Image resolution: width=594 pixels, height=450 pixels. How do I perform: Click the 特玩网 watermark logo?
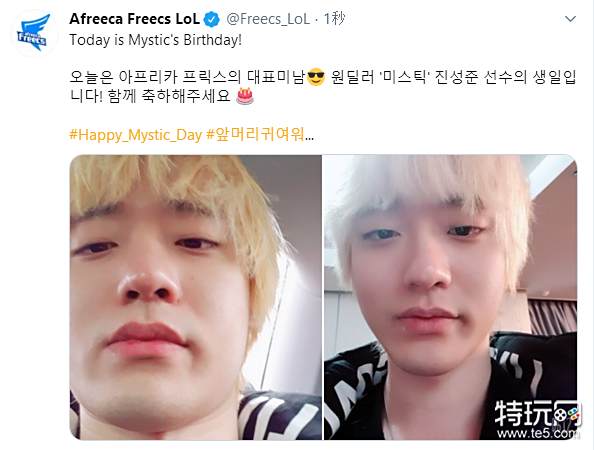click(x=537, y=414)
